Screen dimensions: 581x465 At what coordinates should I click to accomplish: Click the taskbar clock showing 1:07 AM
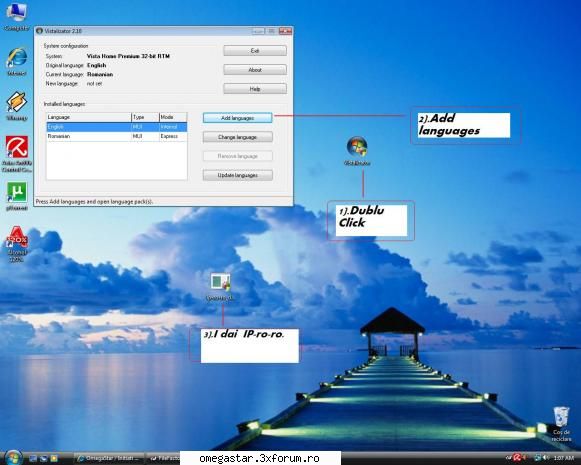pos(563,458)
